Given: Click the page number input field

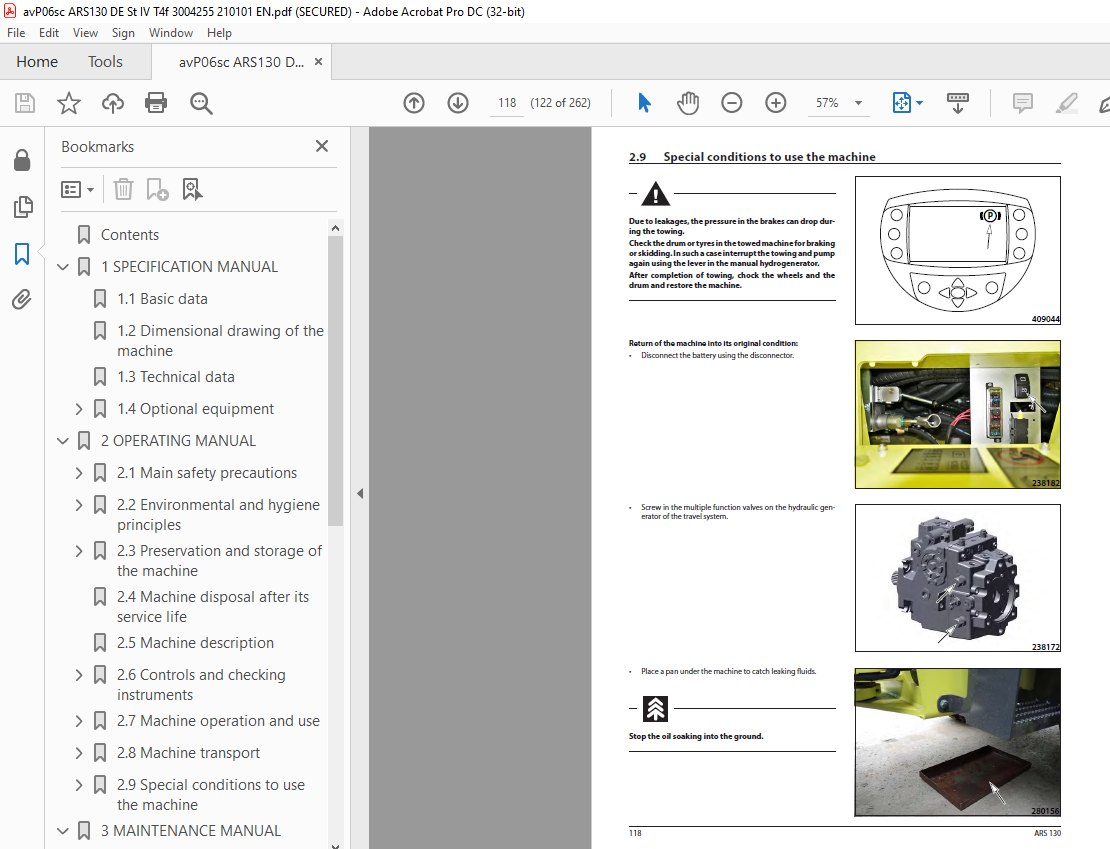Looking at the screenshot, I should click(507, 103).
